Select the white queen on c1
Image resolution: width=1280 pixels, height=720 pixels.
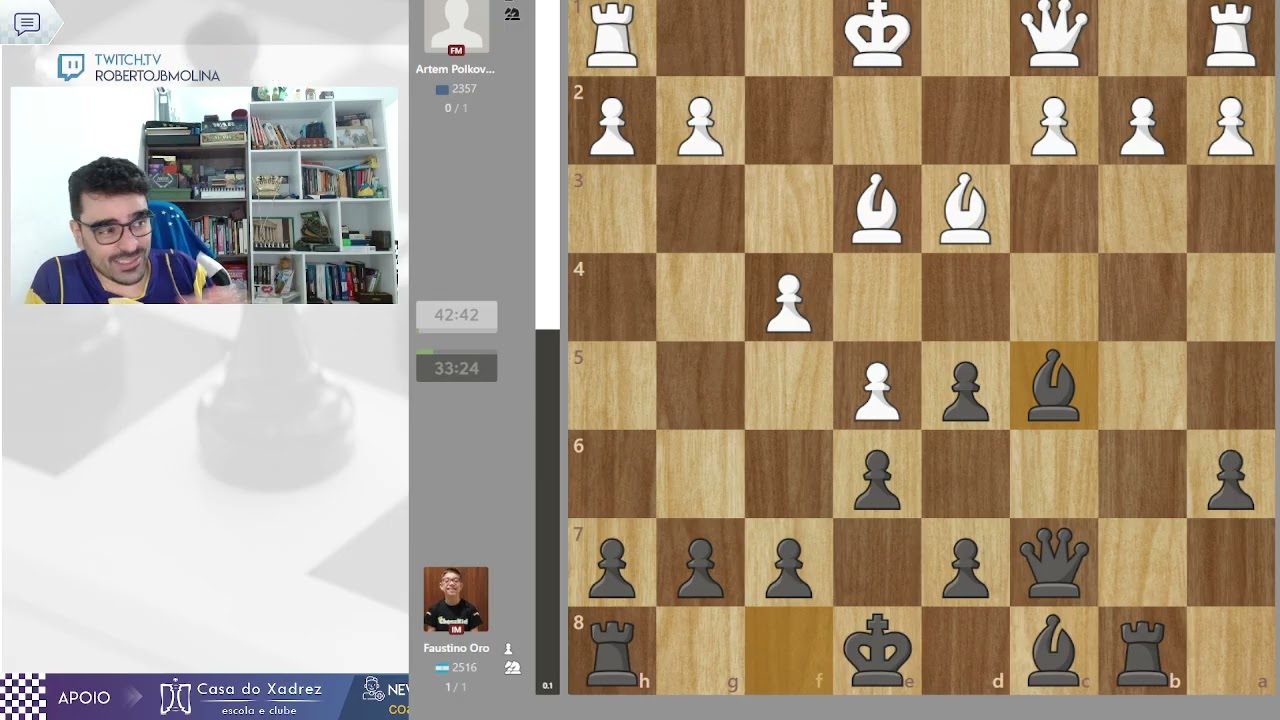(x=1053, y=35)
